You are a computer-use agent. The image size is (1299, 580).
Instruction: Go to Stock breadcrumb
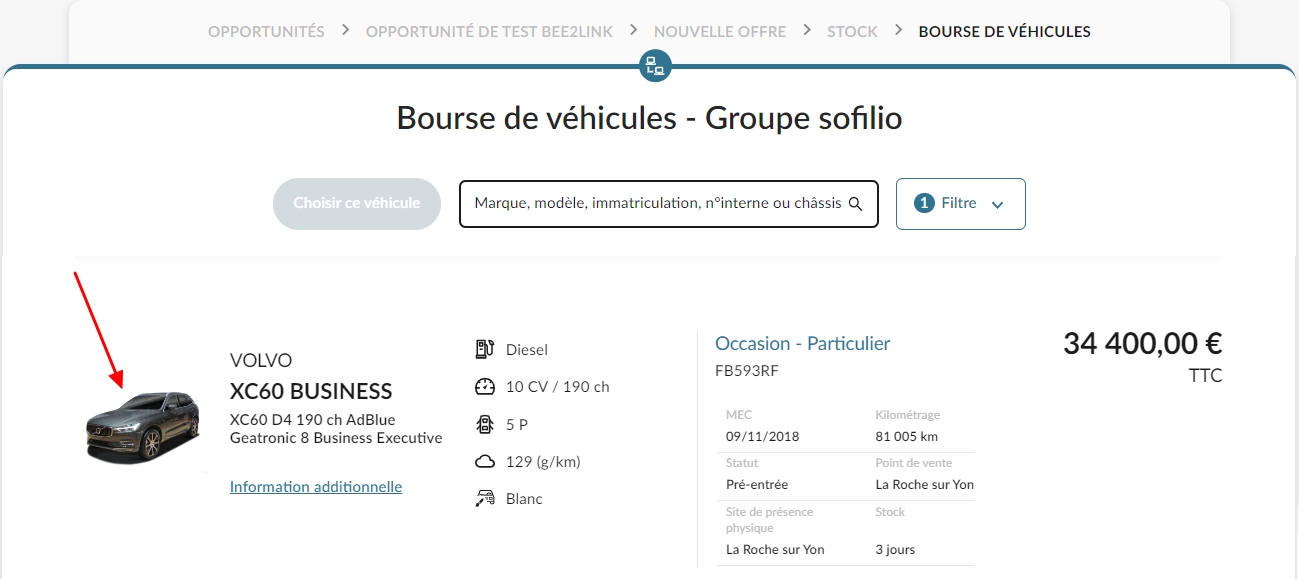point(852,32)
